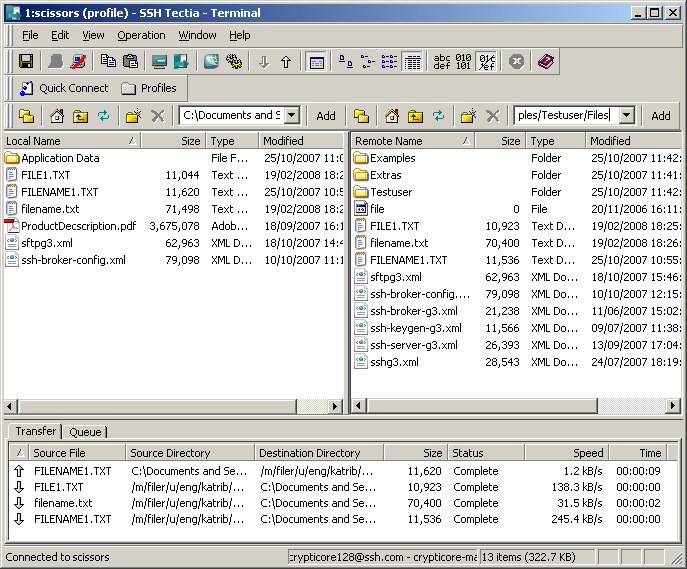Refresh the local file list
The image size is (687, 569).
pyautogui.click(x=104, y=116)
